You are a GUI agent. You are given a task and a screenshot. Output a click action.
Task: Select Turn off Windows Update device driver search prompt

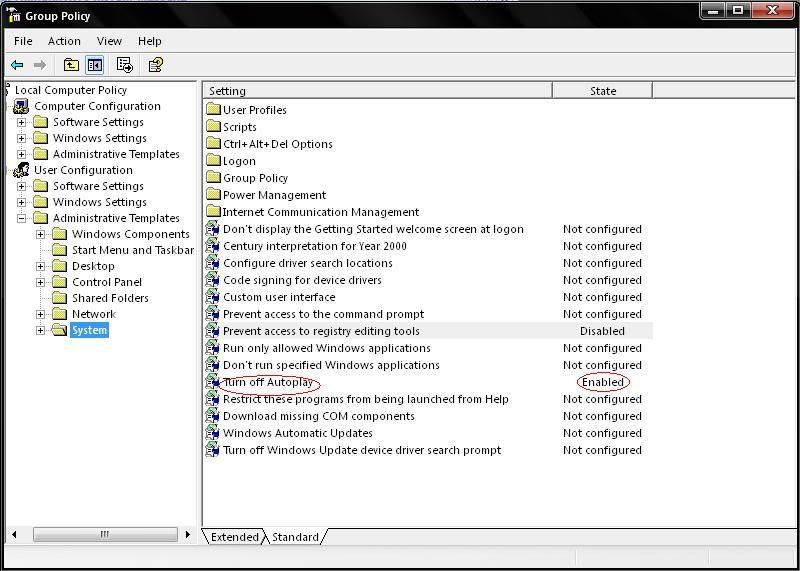[362, 450]
